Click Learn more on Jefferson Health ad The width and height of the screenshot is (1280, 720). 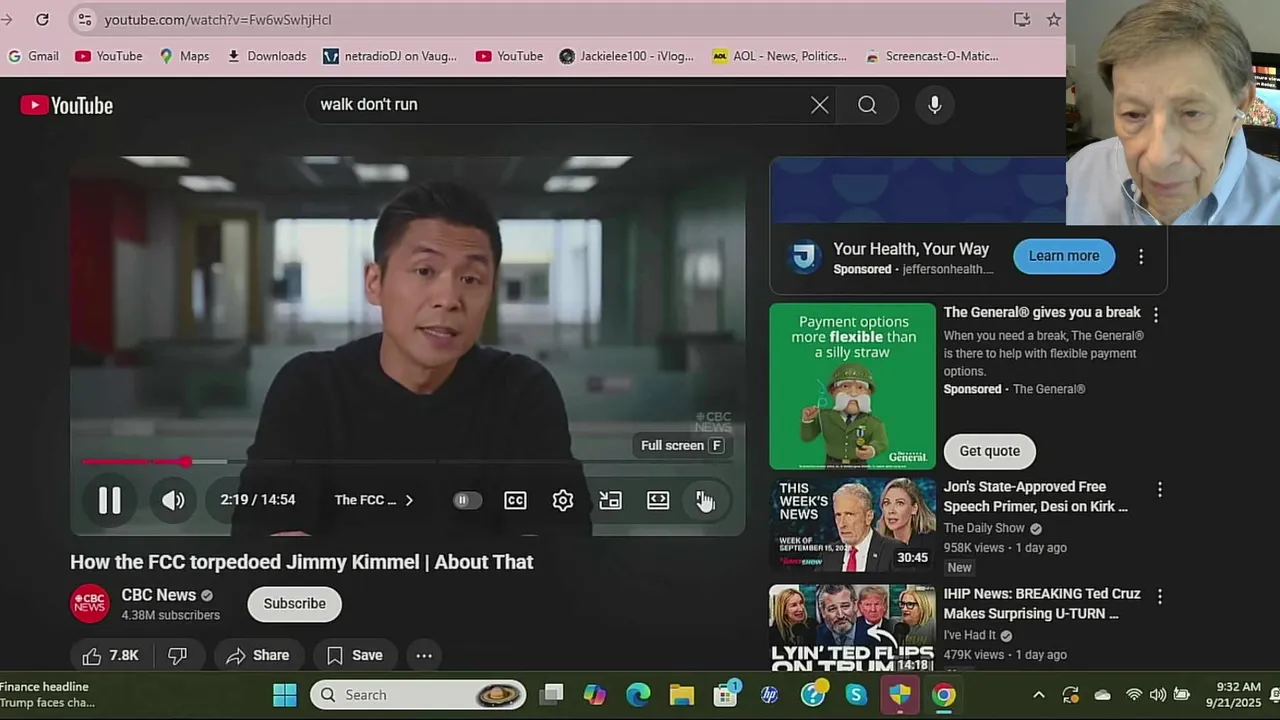[x=1064, y=256]
